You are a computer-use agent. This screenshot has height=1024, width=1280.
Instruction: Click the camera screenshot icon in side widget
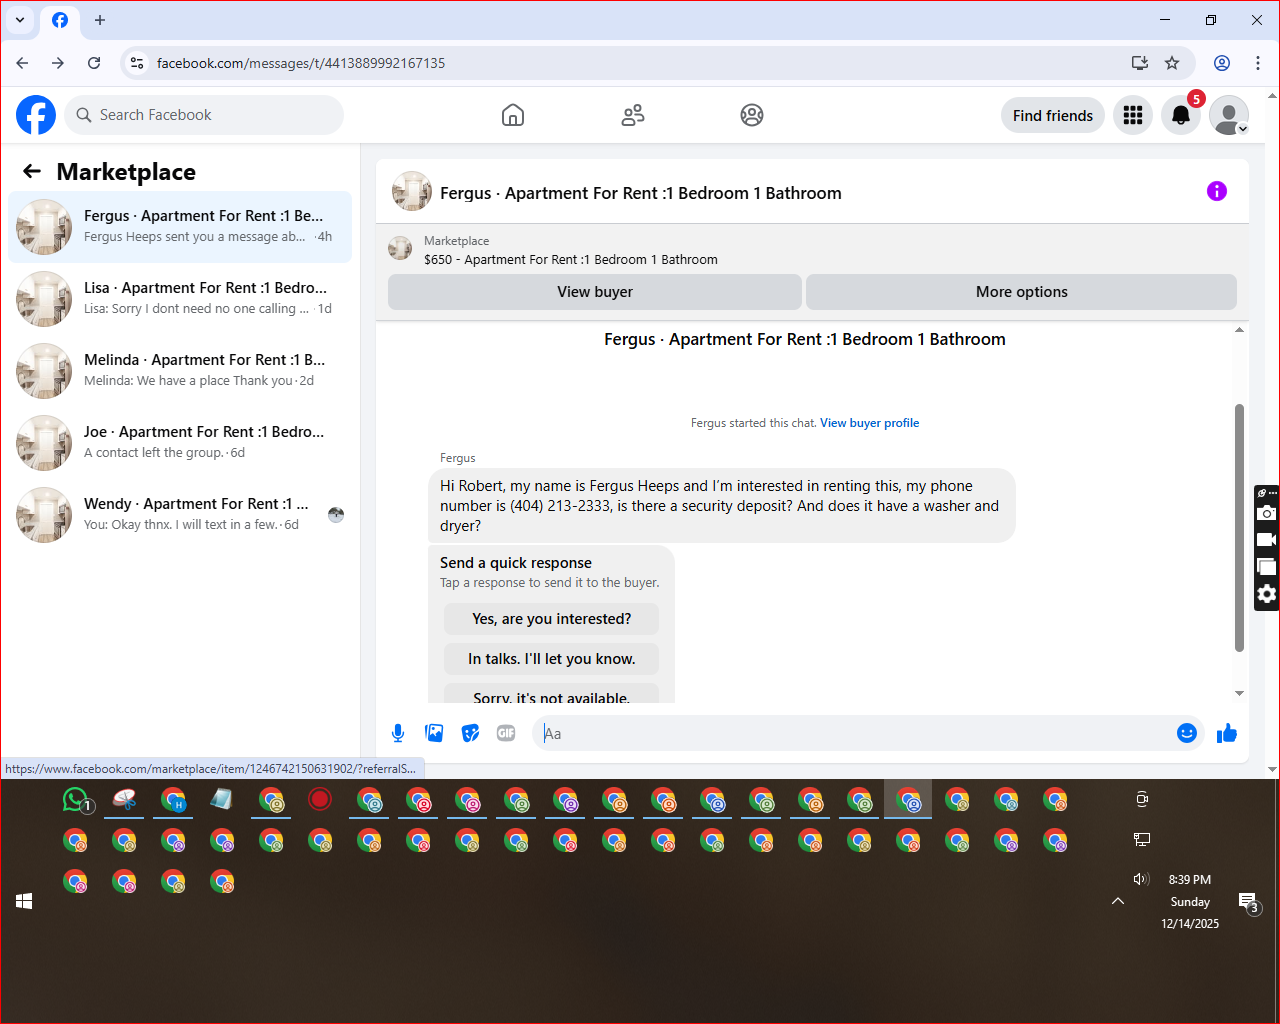click(1267, 513)
